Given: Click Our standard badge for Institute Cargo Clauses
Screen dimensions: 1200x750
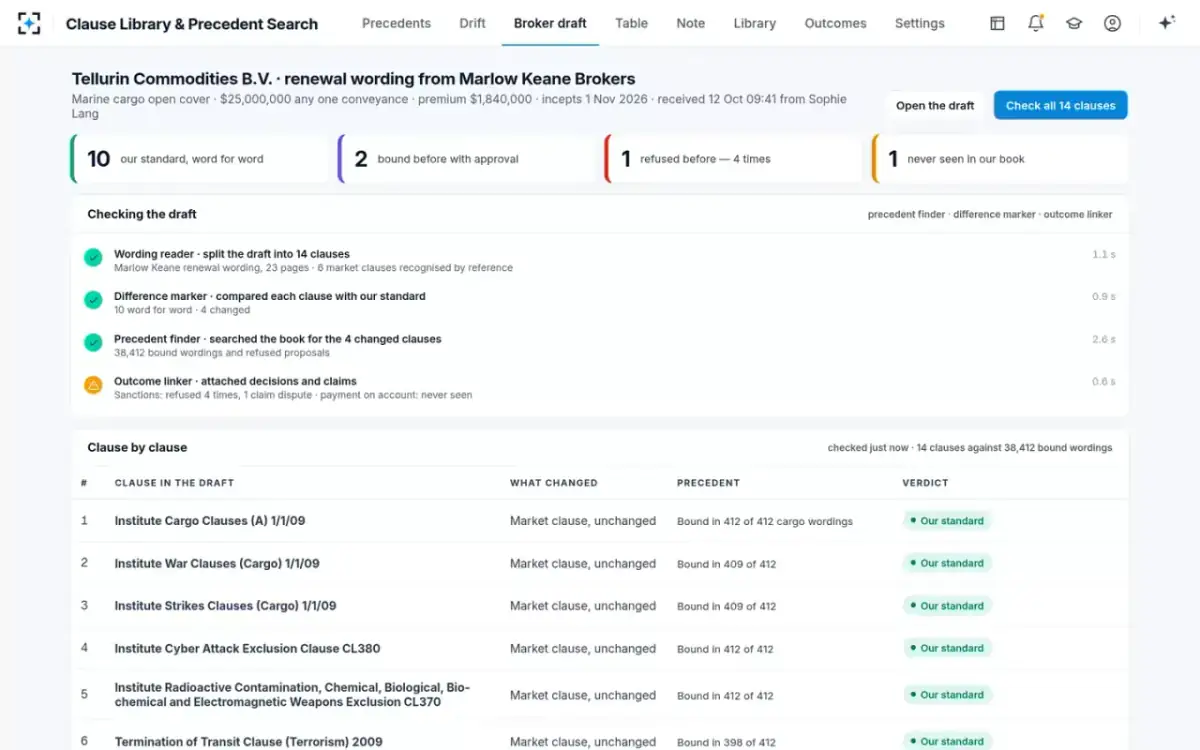Looking at the screenshot, I should click(946, 521).
